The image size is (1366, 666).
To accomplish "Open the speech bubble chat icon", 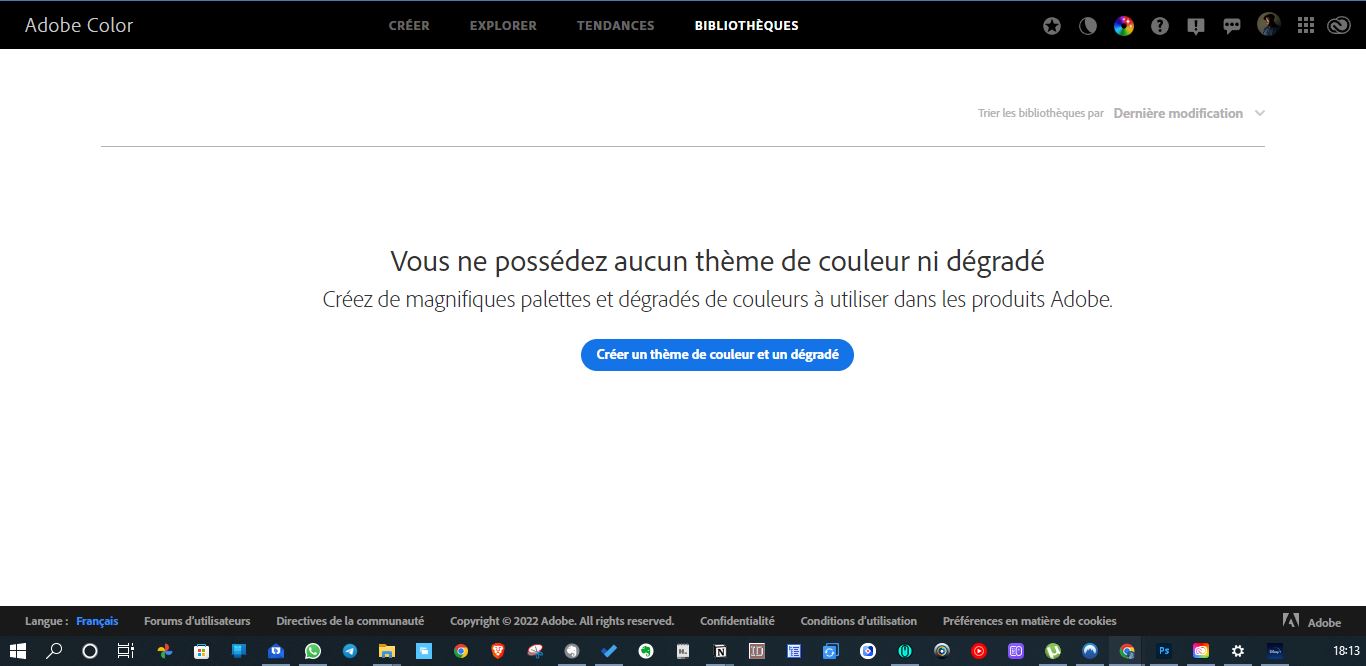I will tap(1232, 26).
